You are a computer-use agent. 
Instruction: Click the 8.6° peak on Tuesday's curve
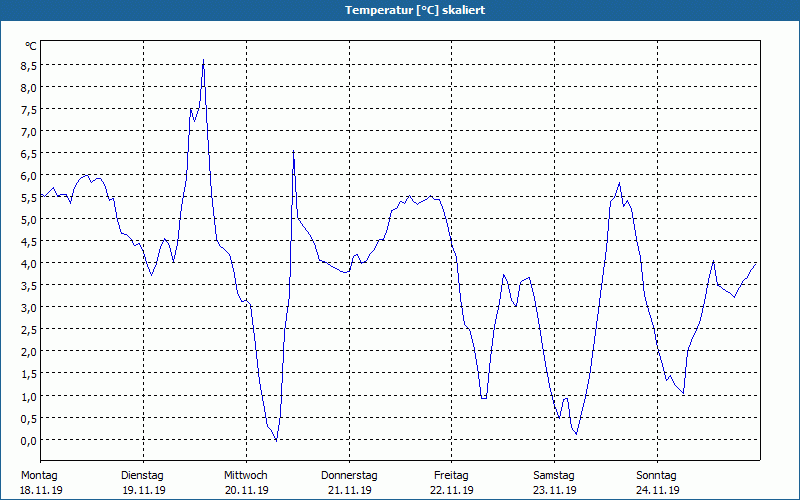click(x=204, y=60)
